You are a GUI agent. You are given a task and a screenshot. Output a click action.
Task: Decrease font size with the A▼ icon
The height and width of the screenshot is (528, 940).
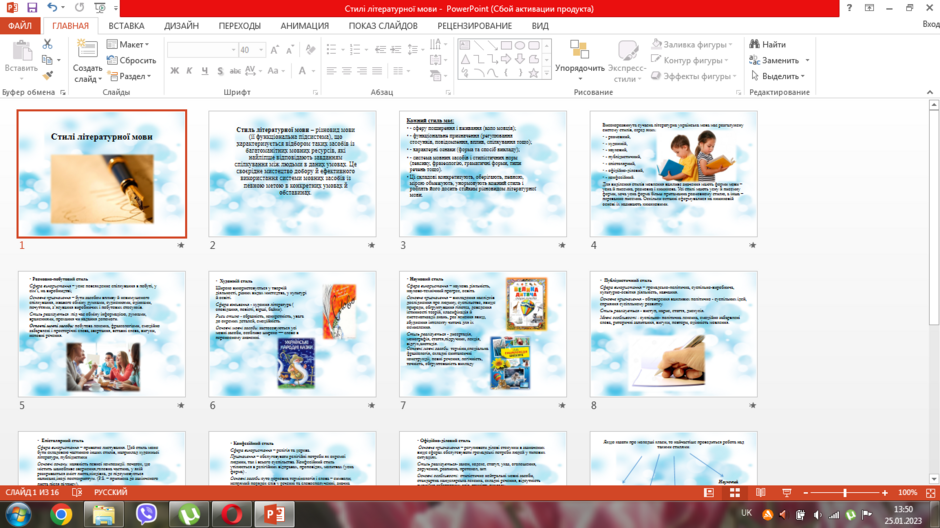pos(290,50)
